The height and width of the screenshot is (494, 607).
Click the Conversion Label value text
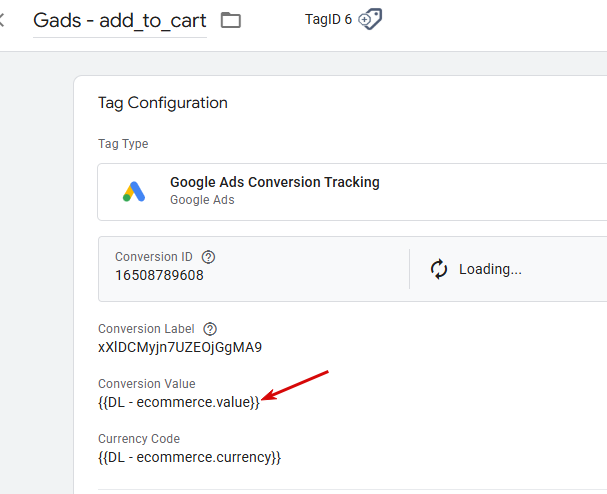click(x=180, y=347)
